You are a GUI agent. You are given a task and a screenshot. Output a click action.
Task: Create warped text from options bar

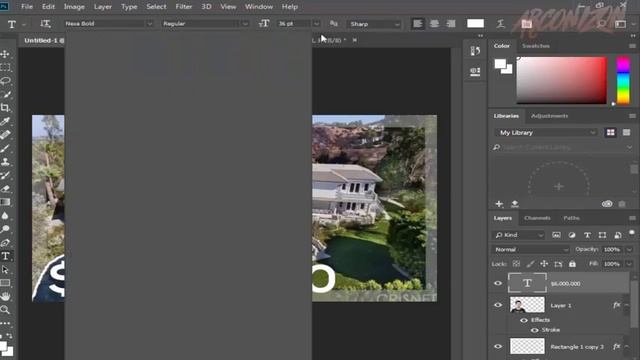[x=500, y=24]
